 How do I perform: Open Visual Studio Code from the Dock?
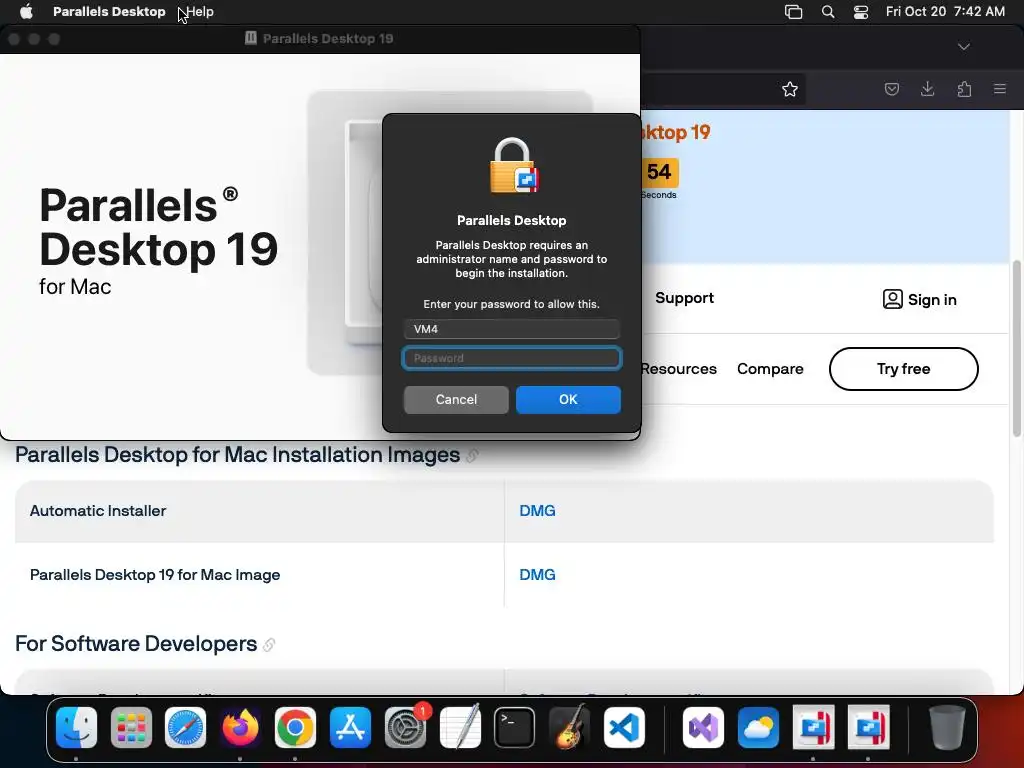pos(624,727)
